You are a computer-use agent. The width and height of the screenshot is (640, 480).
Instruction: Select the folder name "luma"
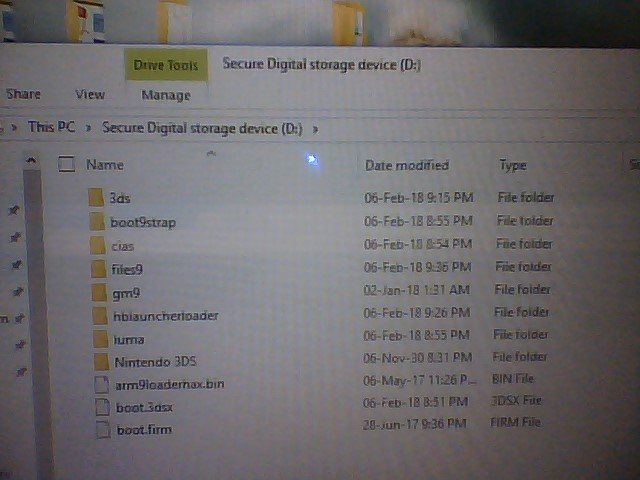tap(129, 340)
